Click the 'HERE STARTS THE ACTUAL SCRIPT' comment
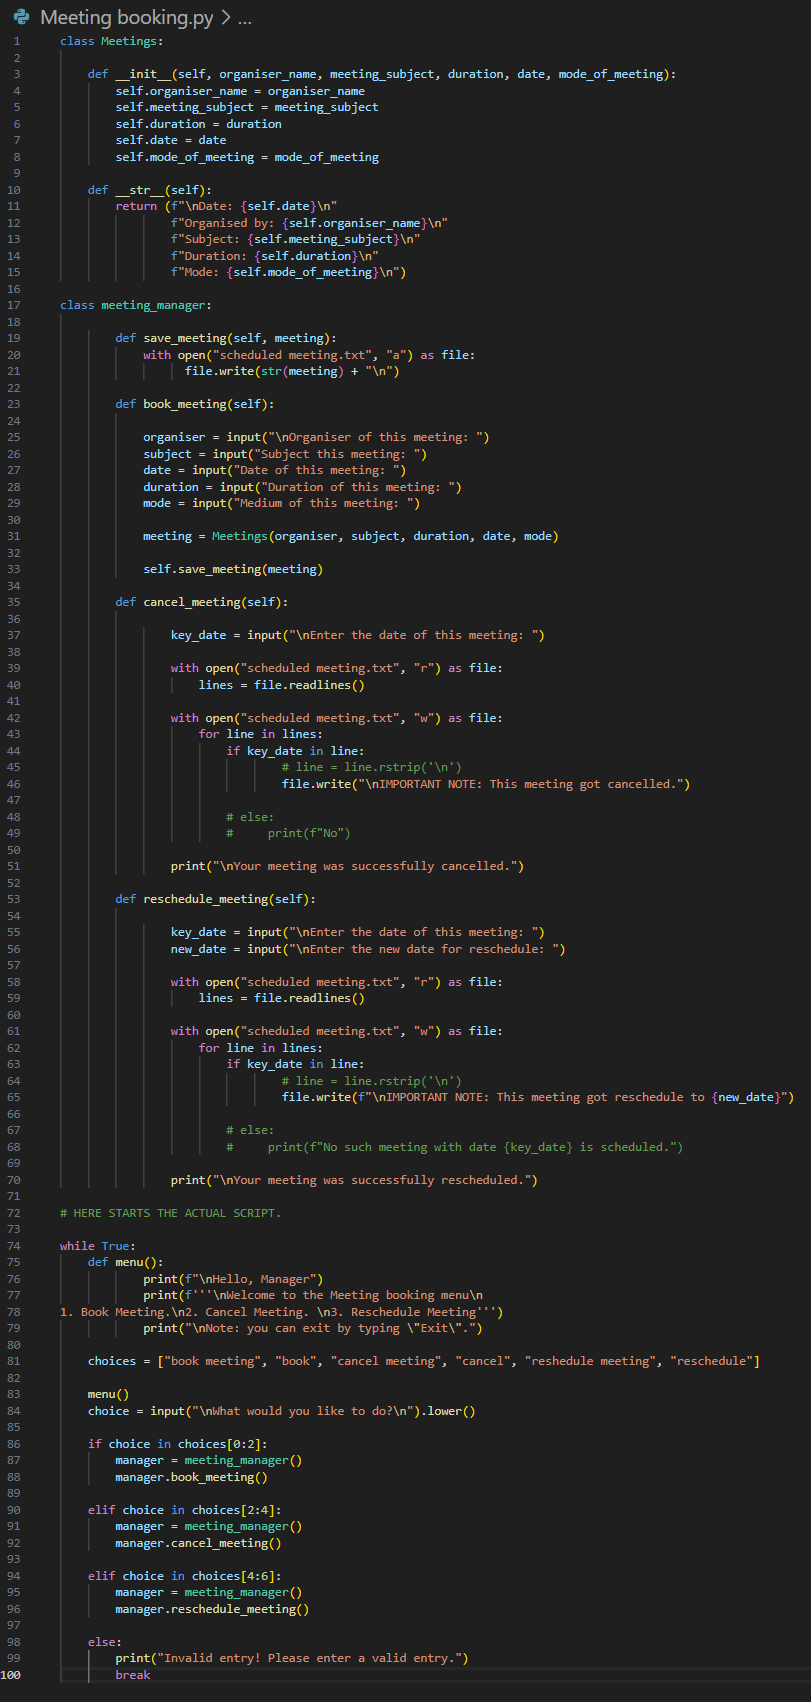811x1702 pixels. (x=170, y=1213)
